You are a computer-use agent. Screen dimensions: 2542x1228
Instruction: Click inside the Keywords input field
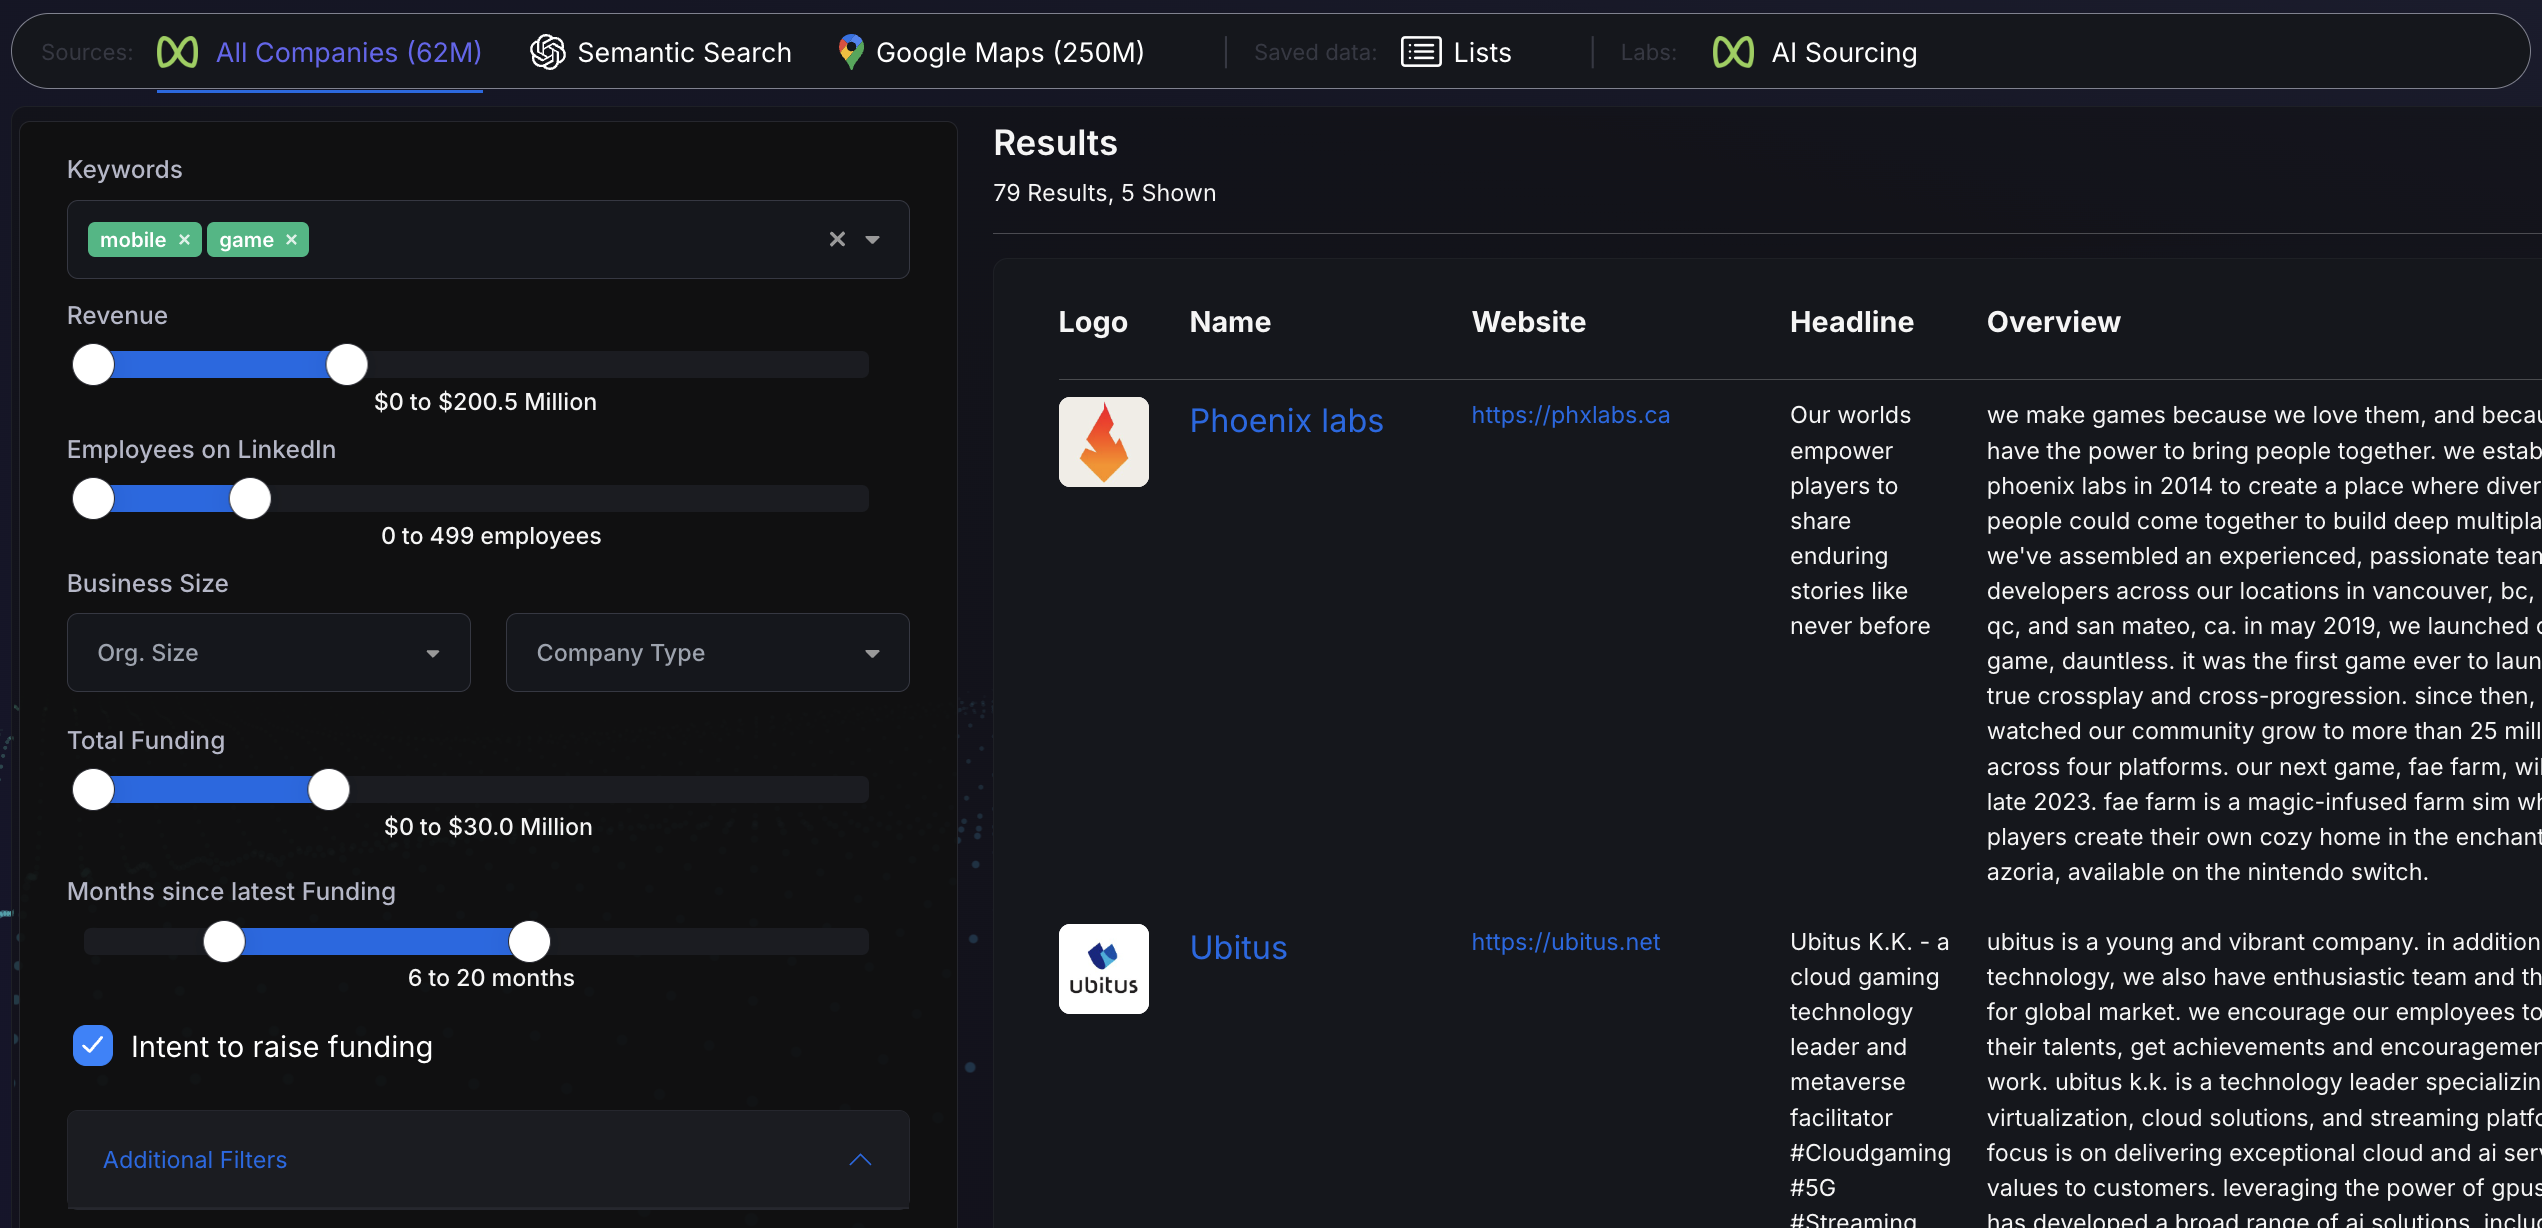pos(488,240)
